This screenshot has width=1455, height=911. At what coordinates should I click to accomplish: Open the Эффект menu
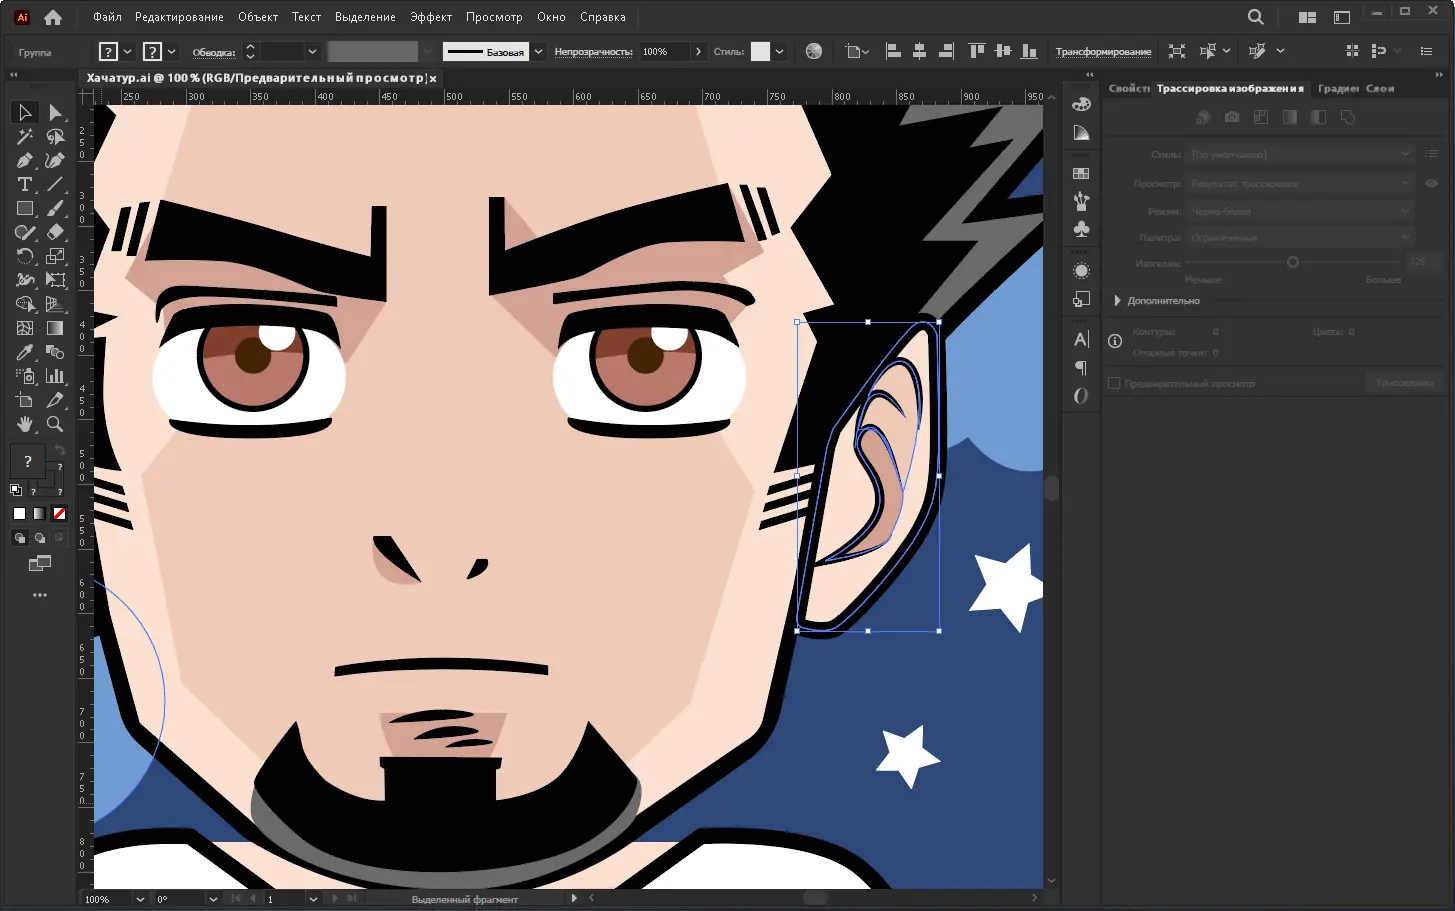430,17
